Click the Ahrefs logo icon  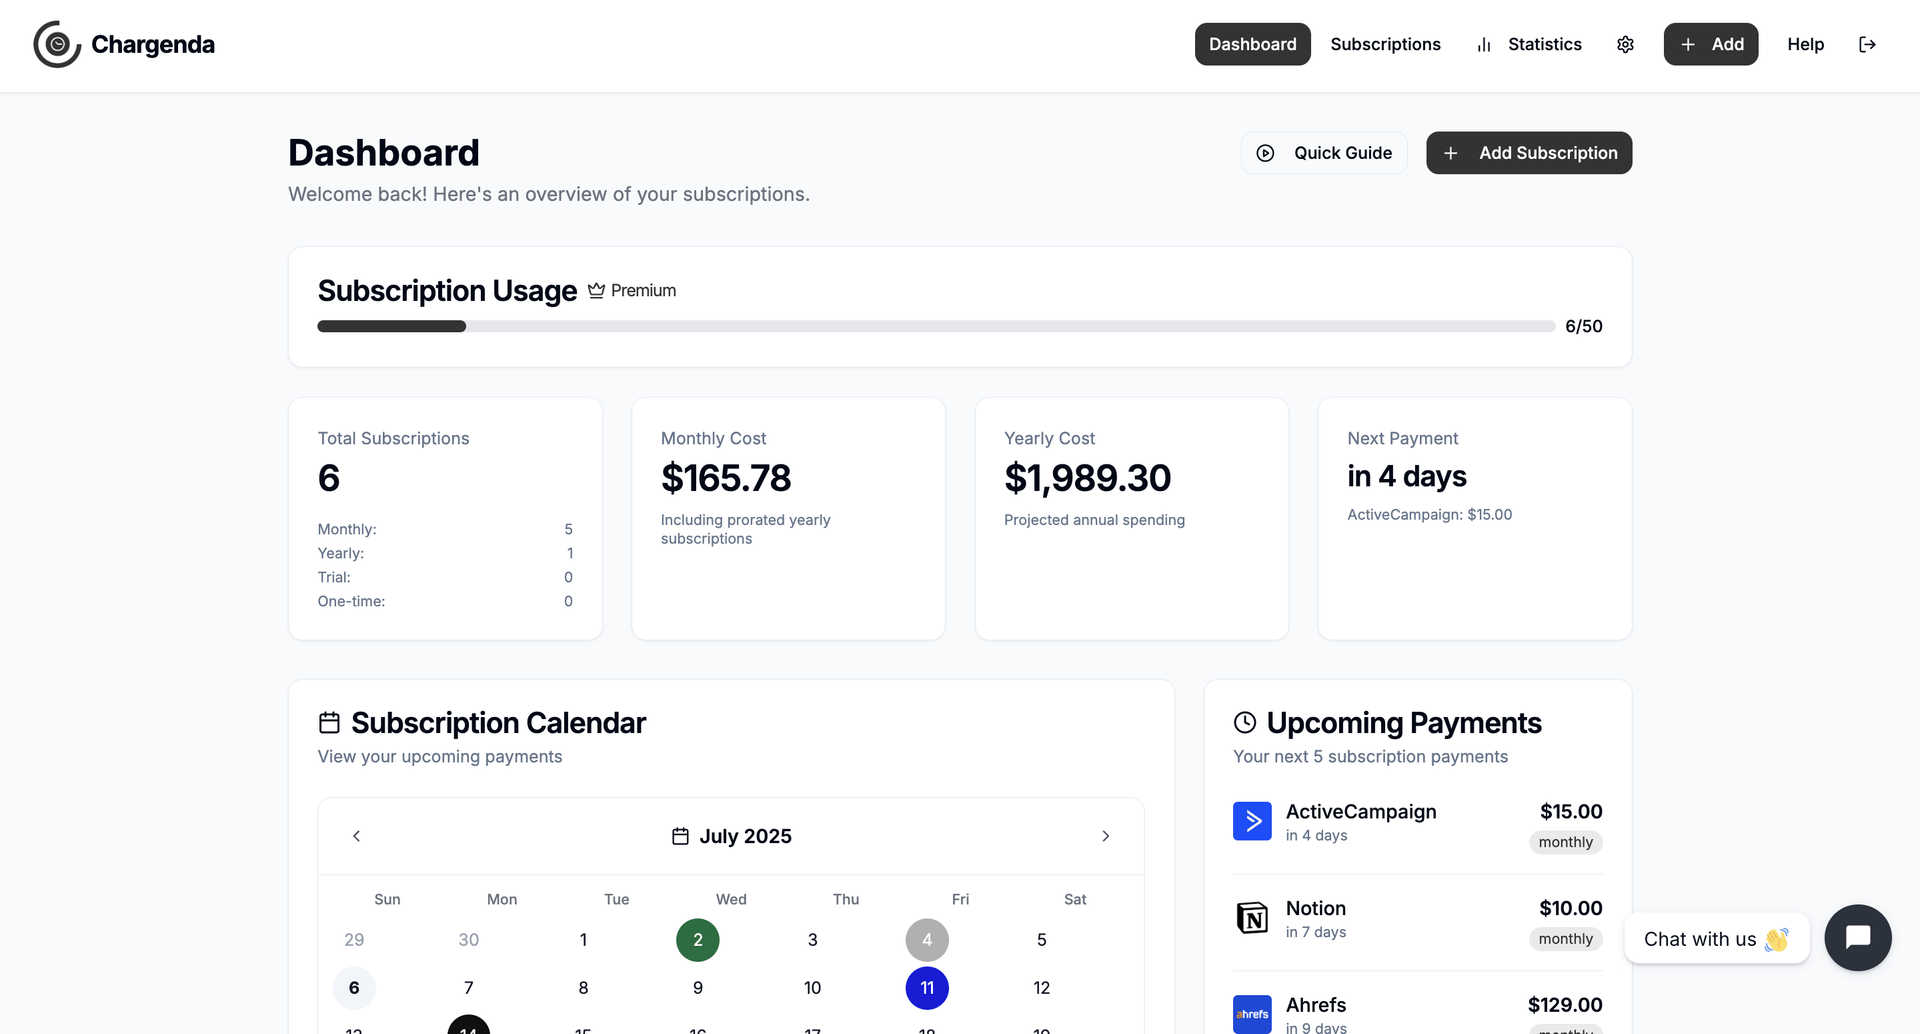point(1252,1014)
